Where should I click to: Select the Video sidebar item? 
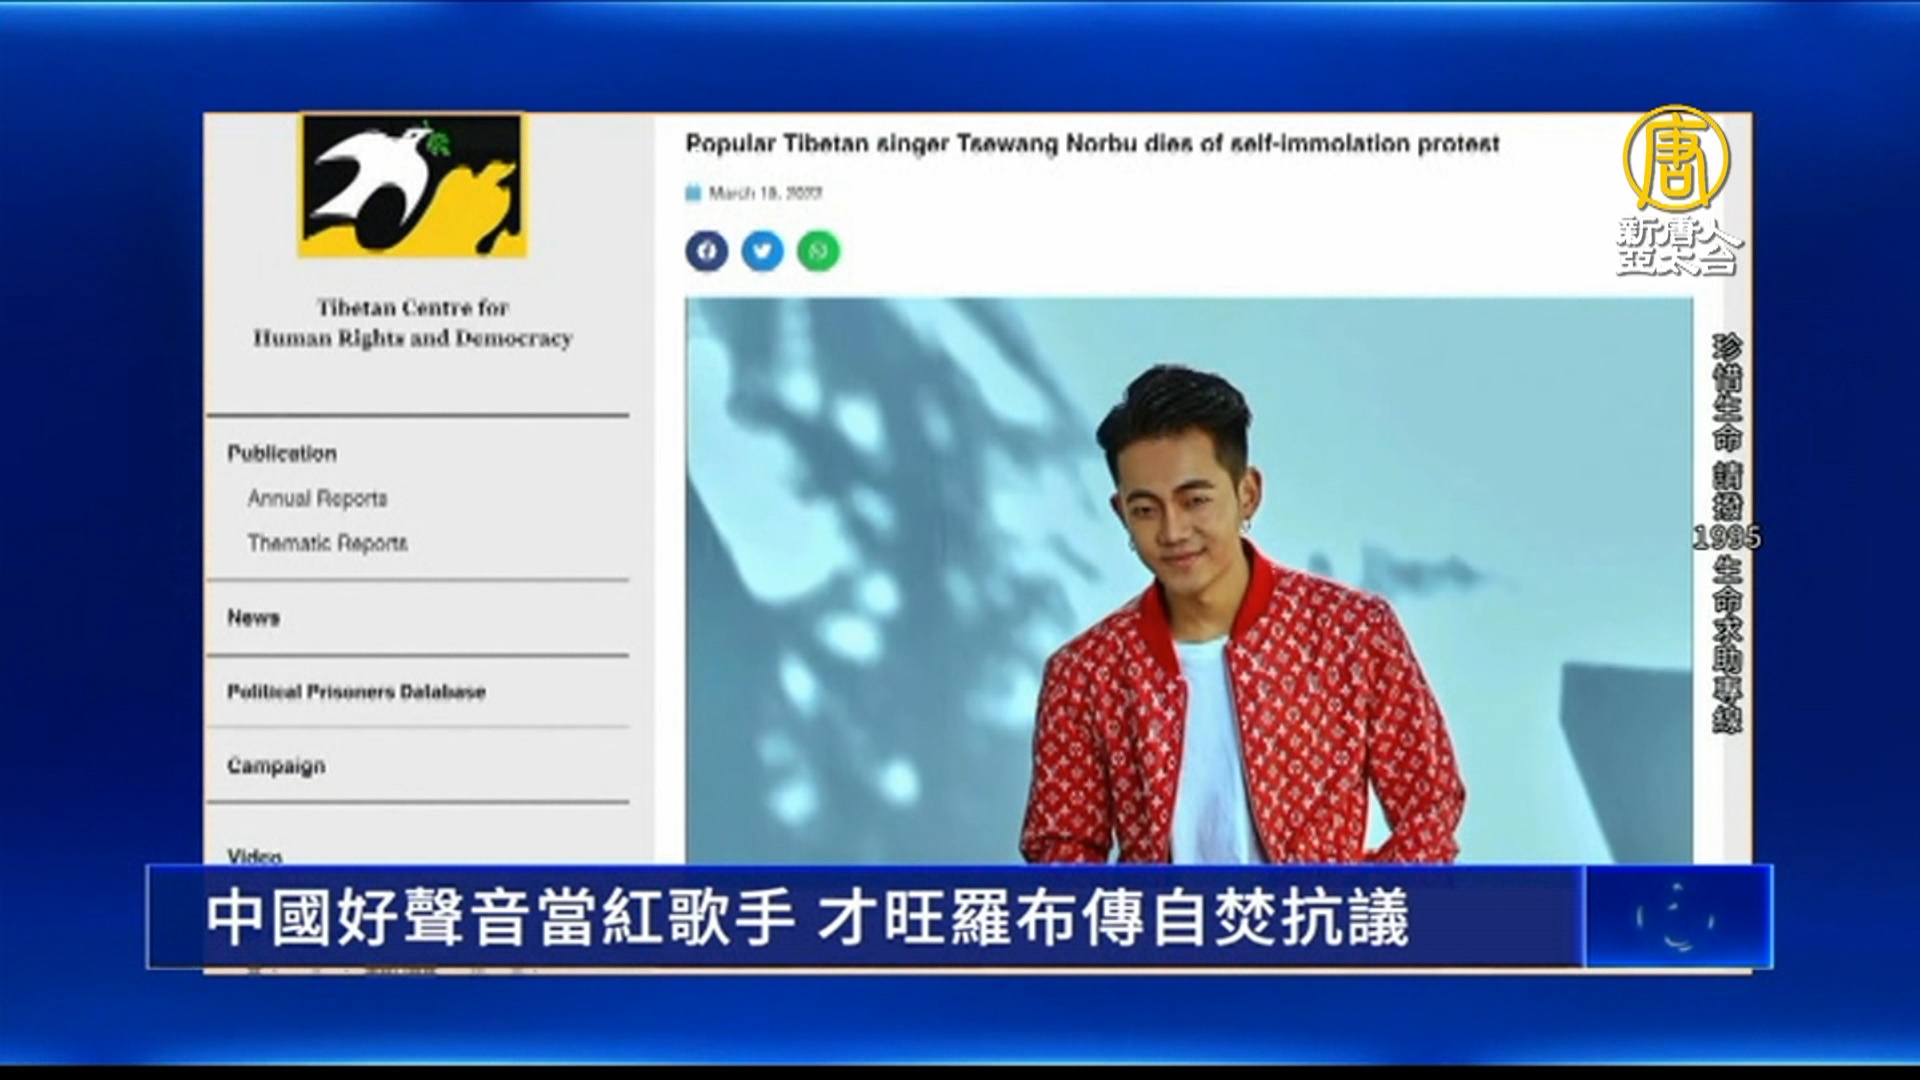coord(254,855)
